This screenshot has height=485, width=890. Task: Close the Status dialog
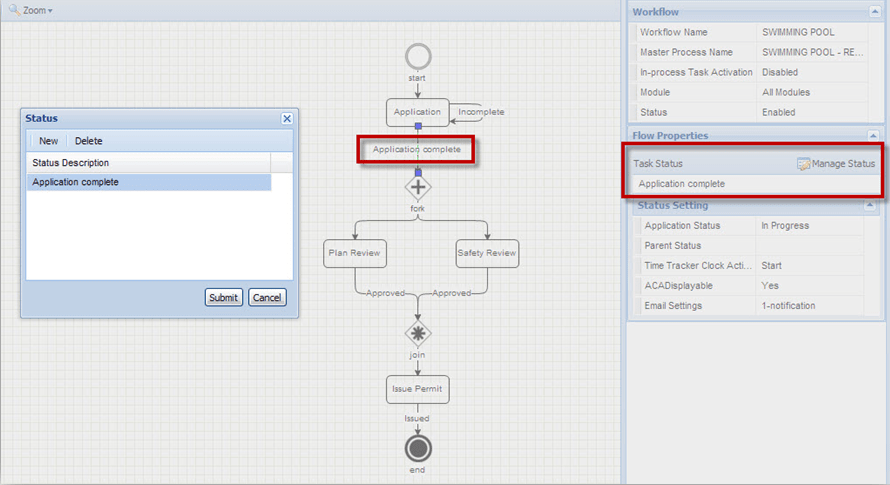click(287, 118)
